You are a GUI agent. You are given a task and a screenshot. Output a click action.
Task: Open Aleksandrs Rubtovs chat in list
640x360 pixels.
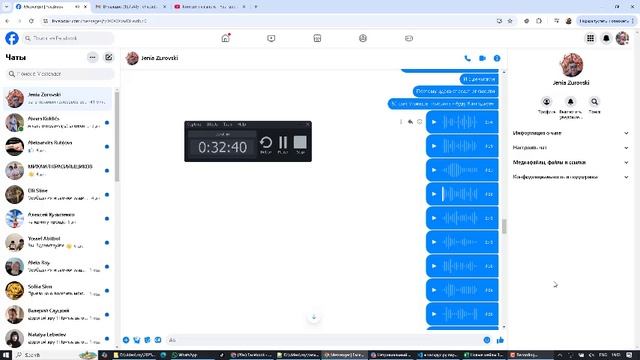pyautogui.click(x=58, y=147)
